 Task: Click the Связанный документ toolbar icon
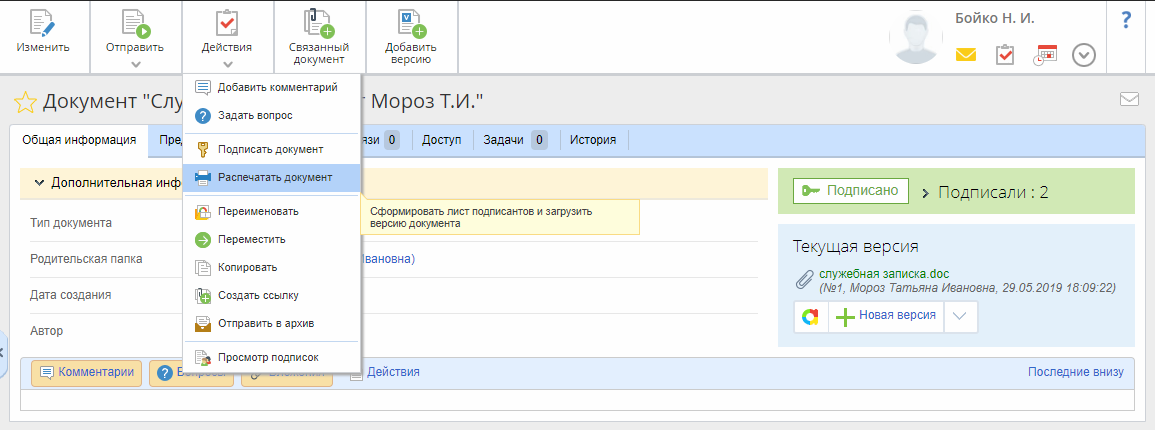pos(318,24)
